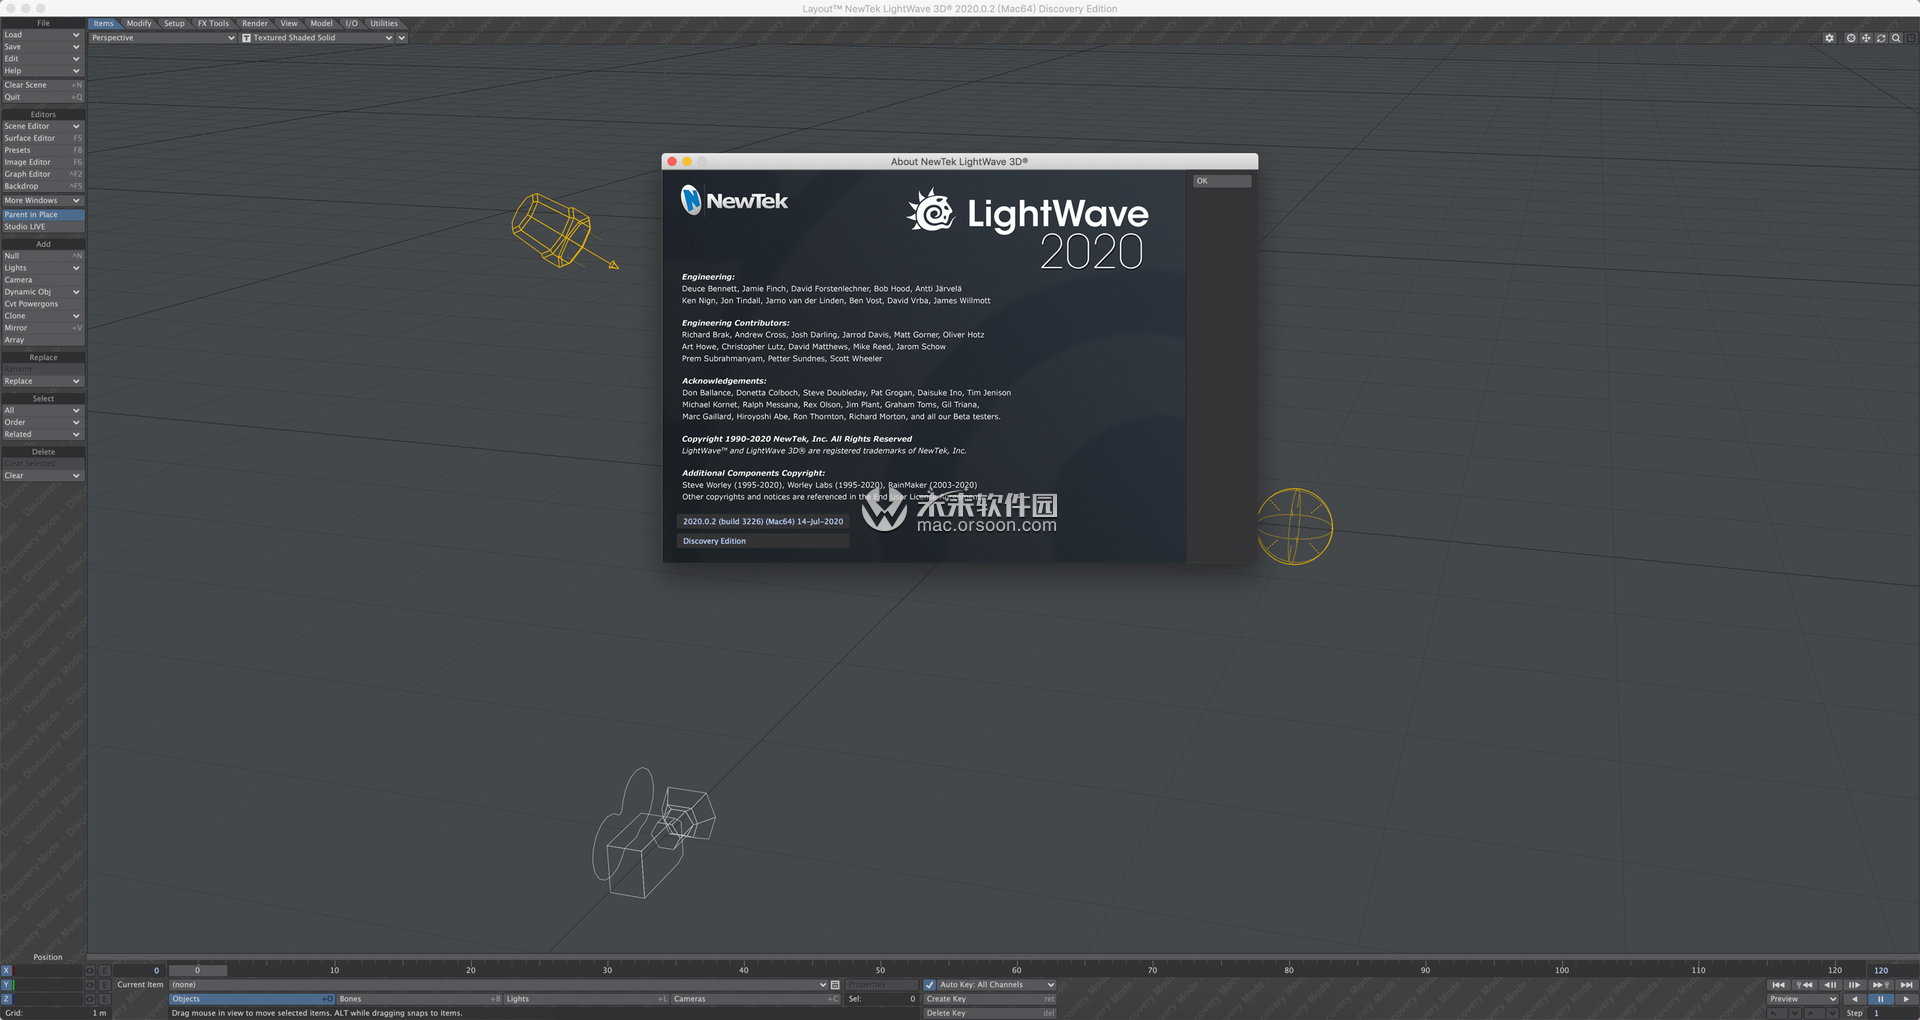This screenshot has width=1920, height=1020.
Task: Step back one frame button
Action: coord(1830,985)
